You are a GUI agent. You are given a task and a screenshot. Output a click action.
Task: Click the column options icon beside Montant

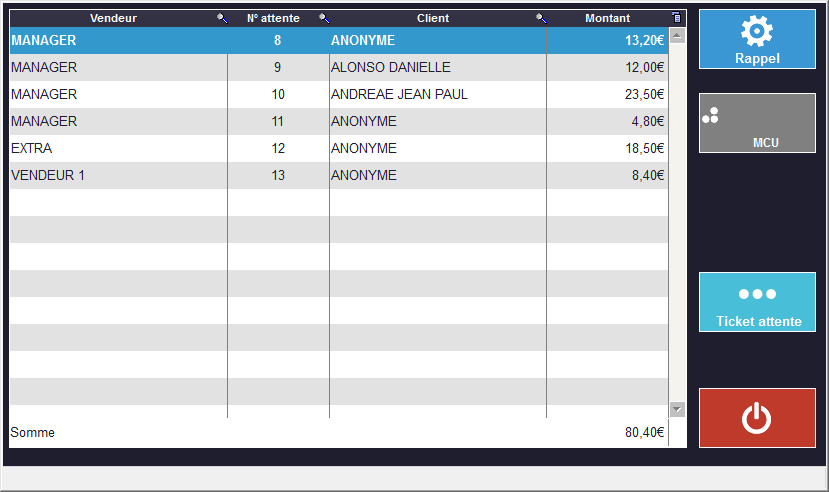677,18
